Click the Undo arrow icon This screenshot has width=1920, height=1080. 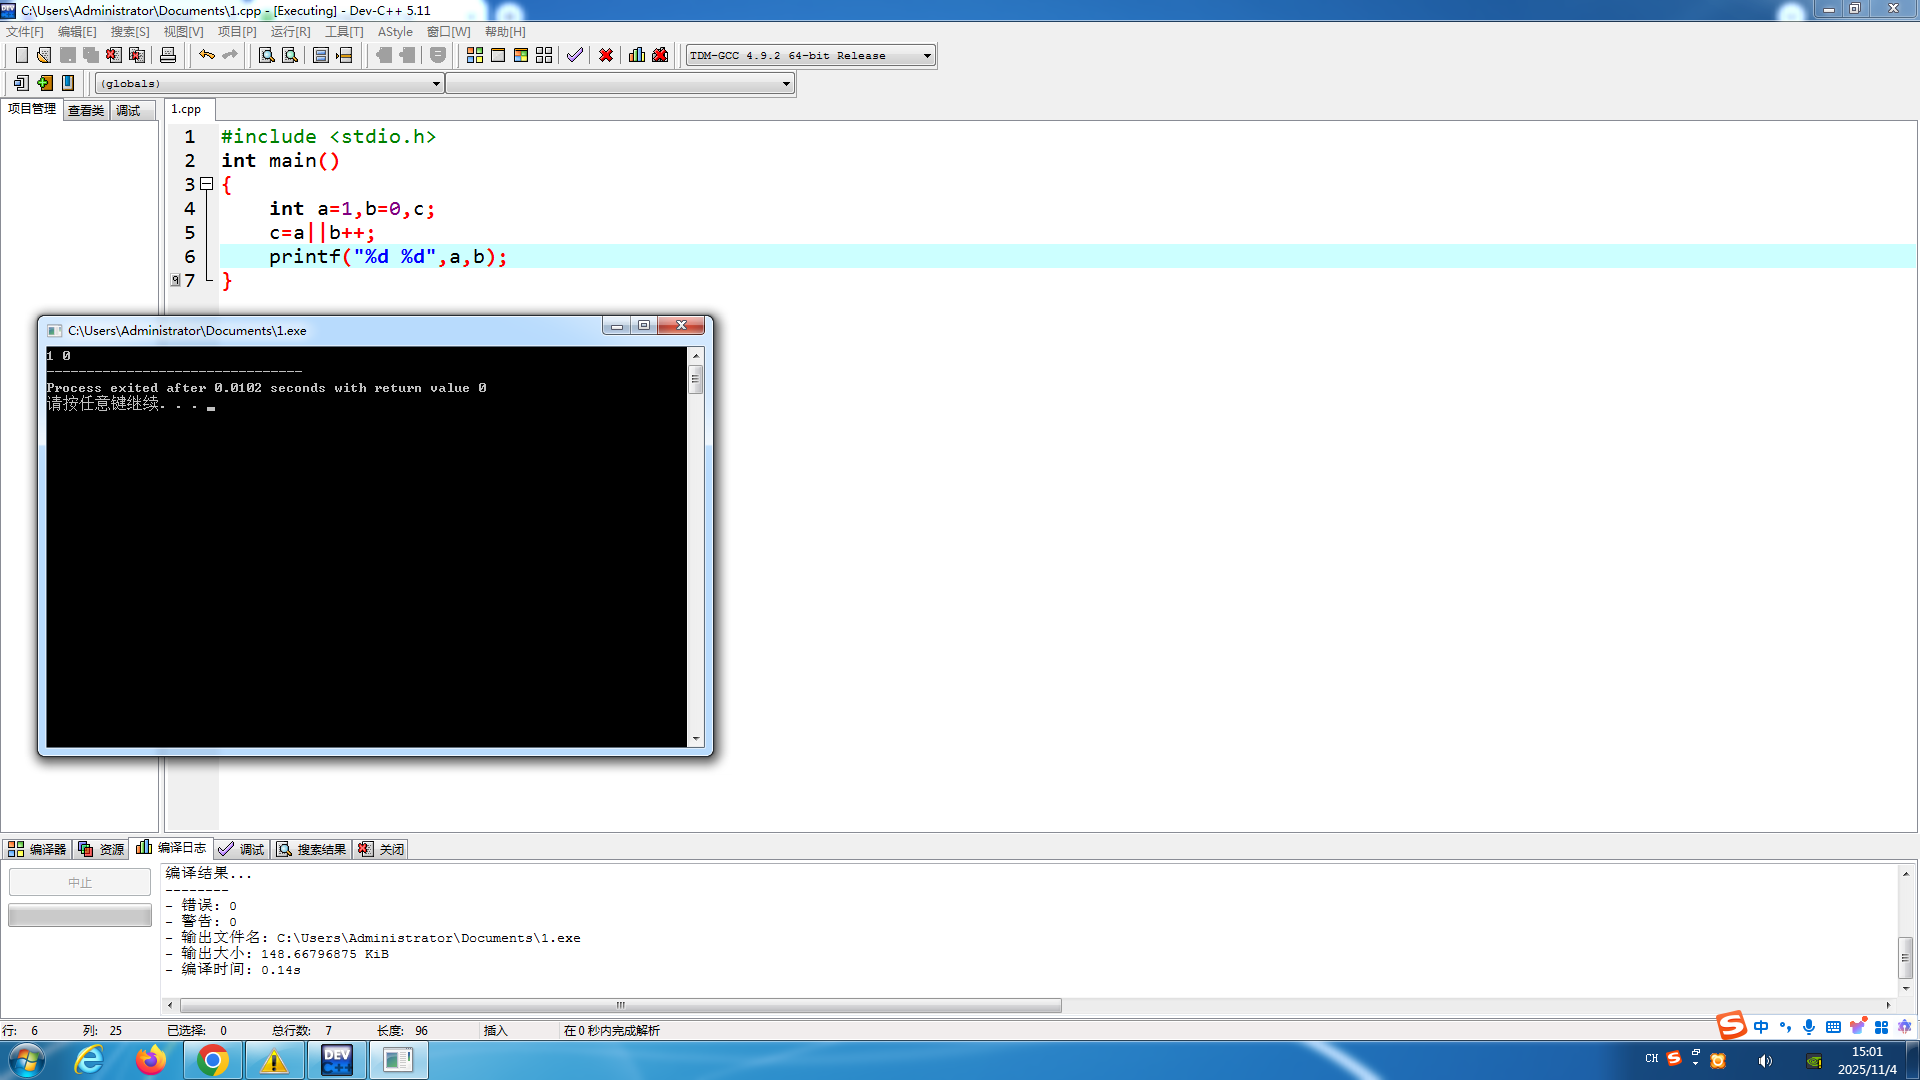206,55
